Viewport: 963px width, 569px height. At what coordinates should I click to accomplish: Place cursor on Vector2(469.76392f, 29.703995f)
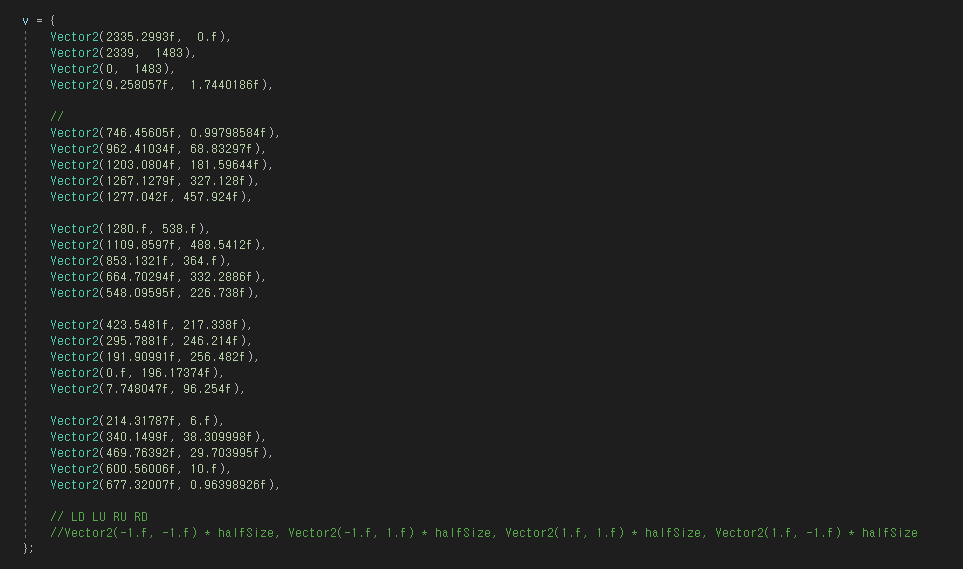tap(161, 453)
